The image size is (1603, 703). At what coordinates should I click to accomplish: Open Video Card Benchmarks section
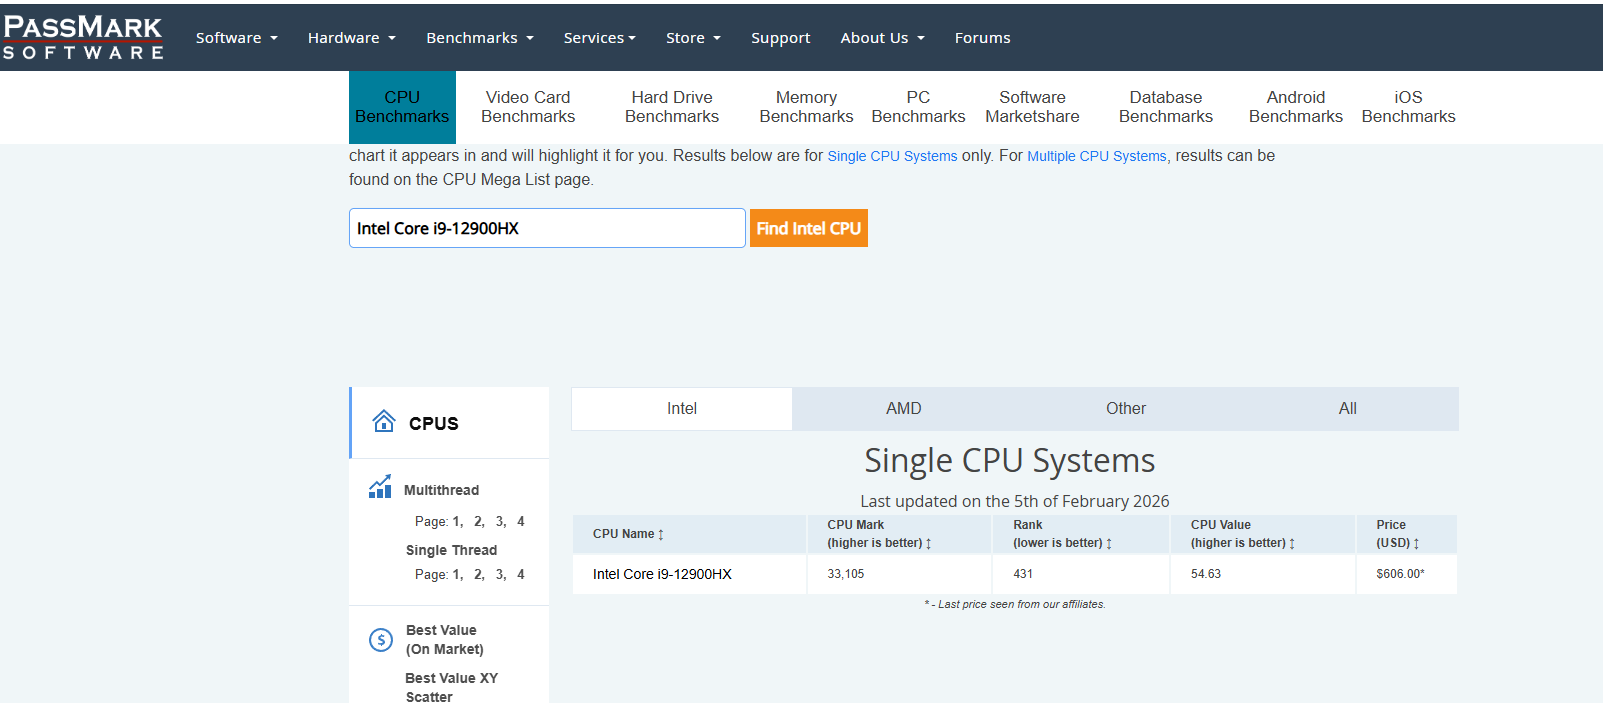[528, 107]
